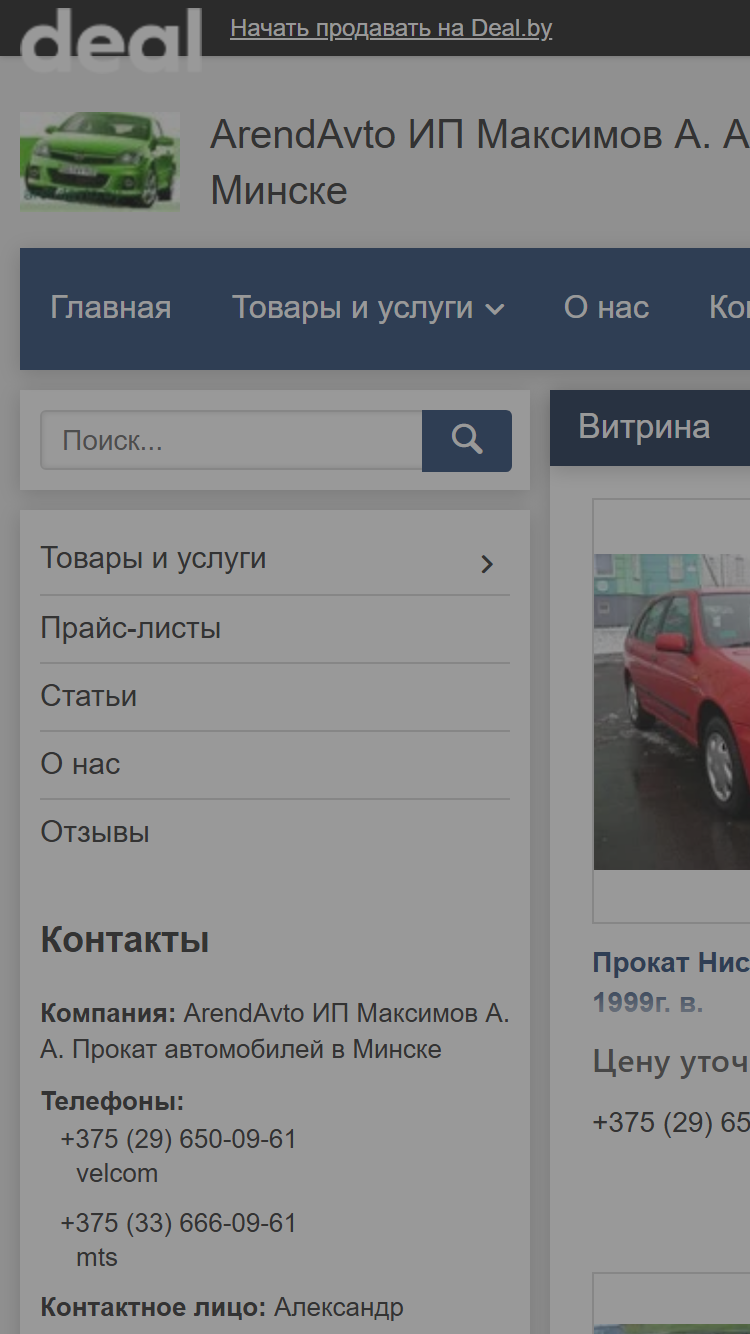Open the 'О нас' navbar item
Image resolution: width=750 pixels, height=1334 pixels.
click(606, 308)
